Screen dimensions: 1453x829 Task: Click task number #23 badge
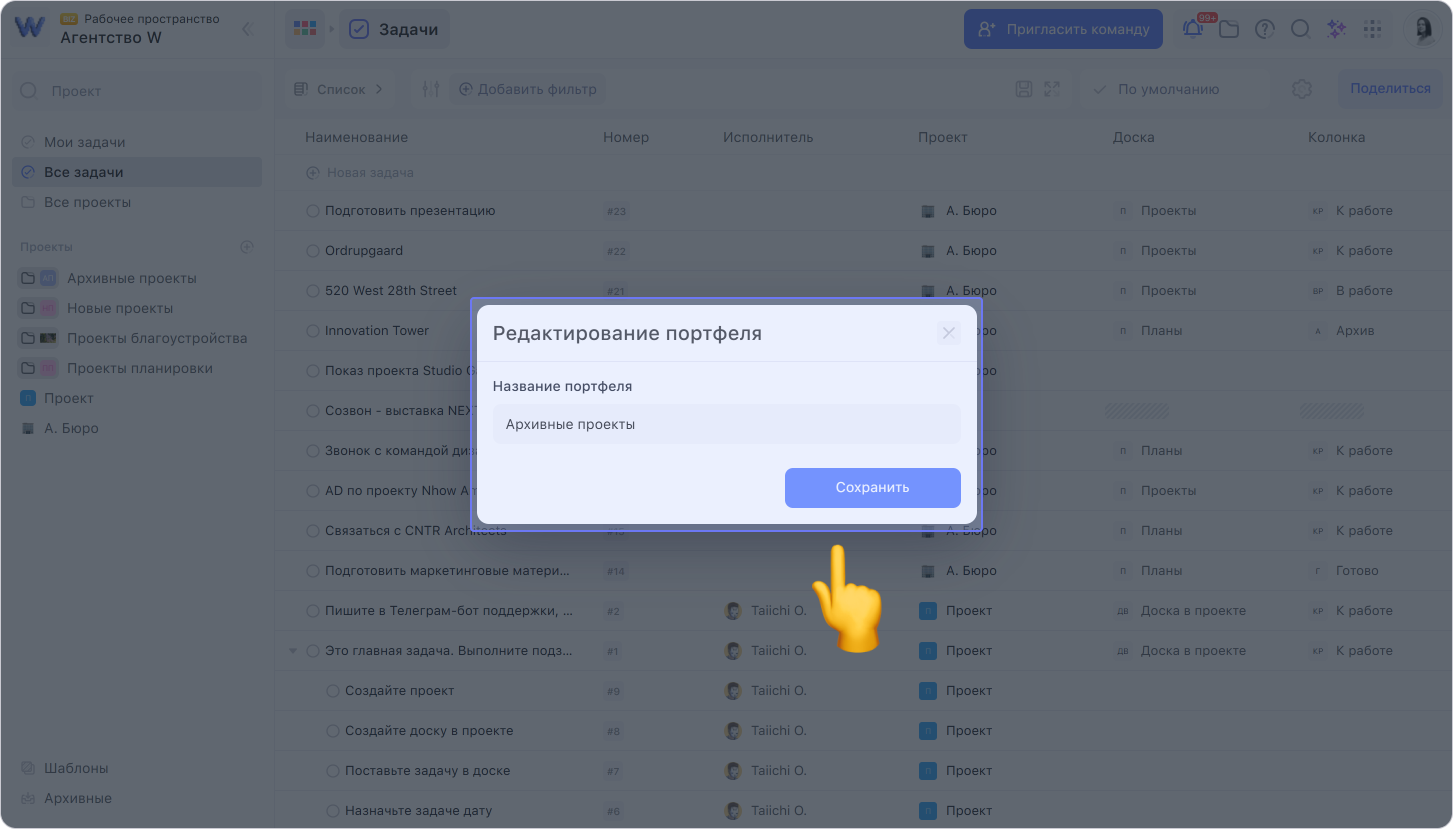[616, 211]
